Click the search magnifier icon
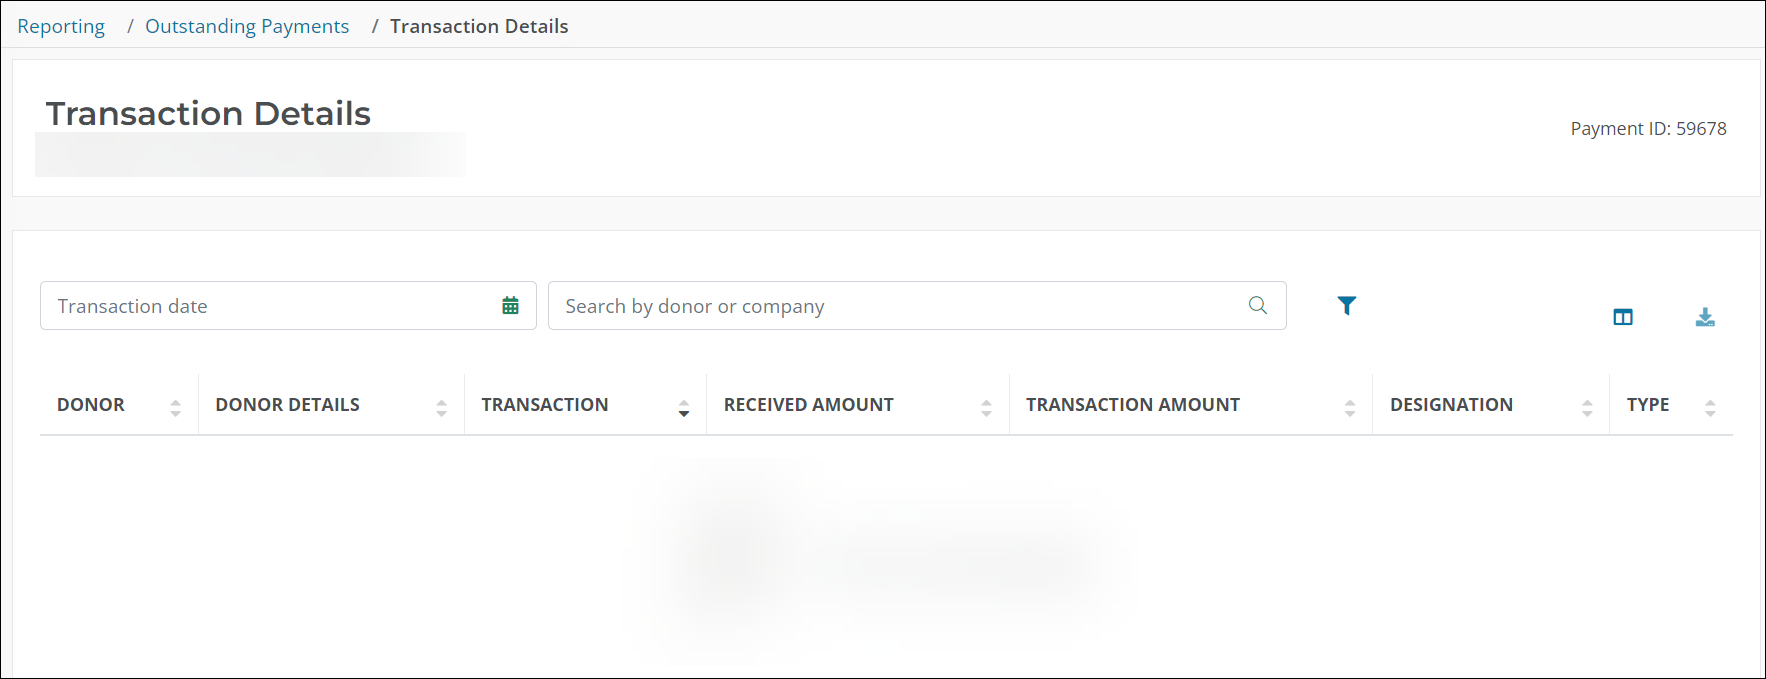The image size is (1766, 679). pos(1258,306)
